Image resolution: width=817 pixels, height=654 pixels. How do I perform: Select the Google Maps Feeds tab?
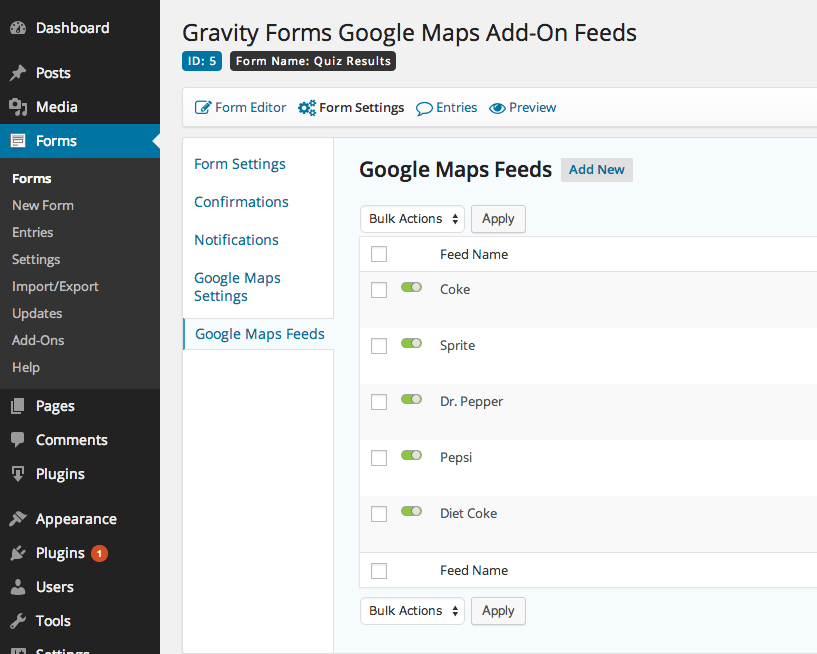(x=259, y=334)
